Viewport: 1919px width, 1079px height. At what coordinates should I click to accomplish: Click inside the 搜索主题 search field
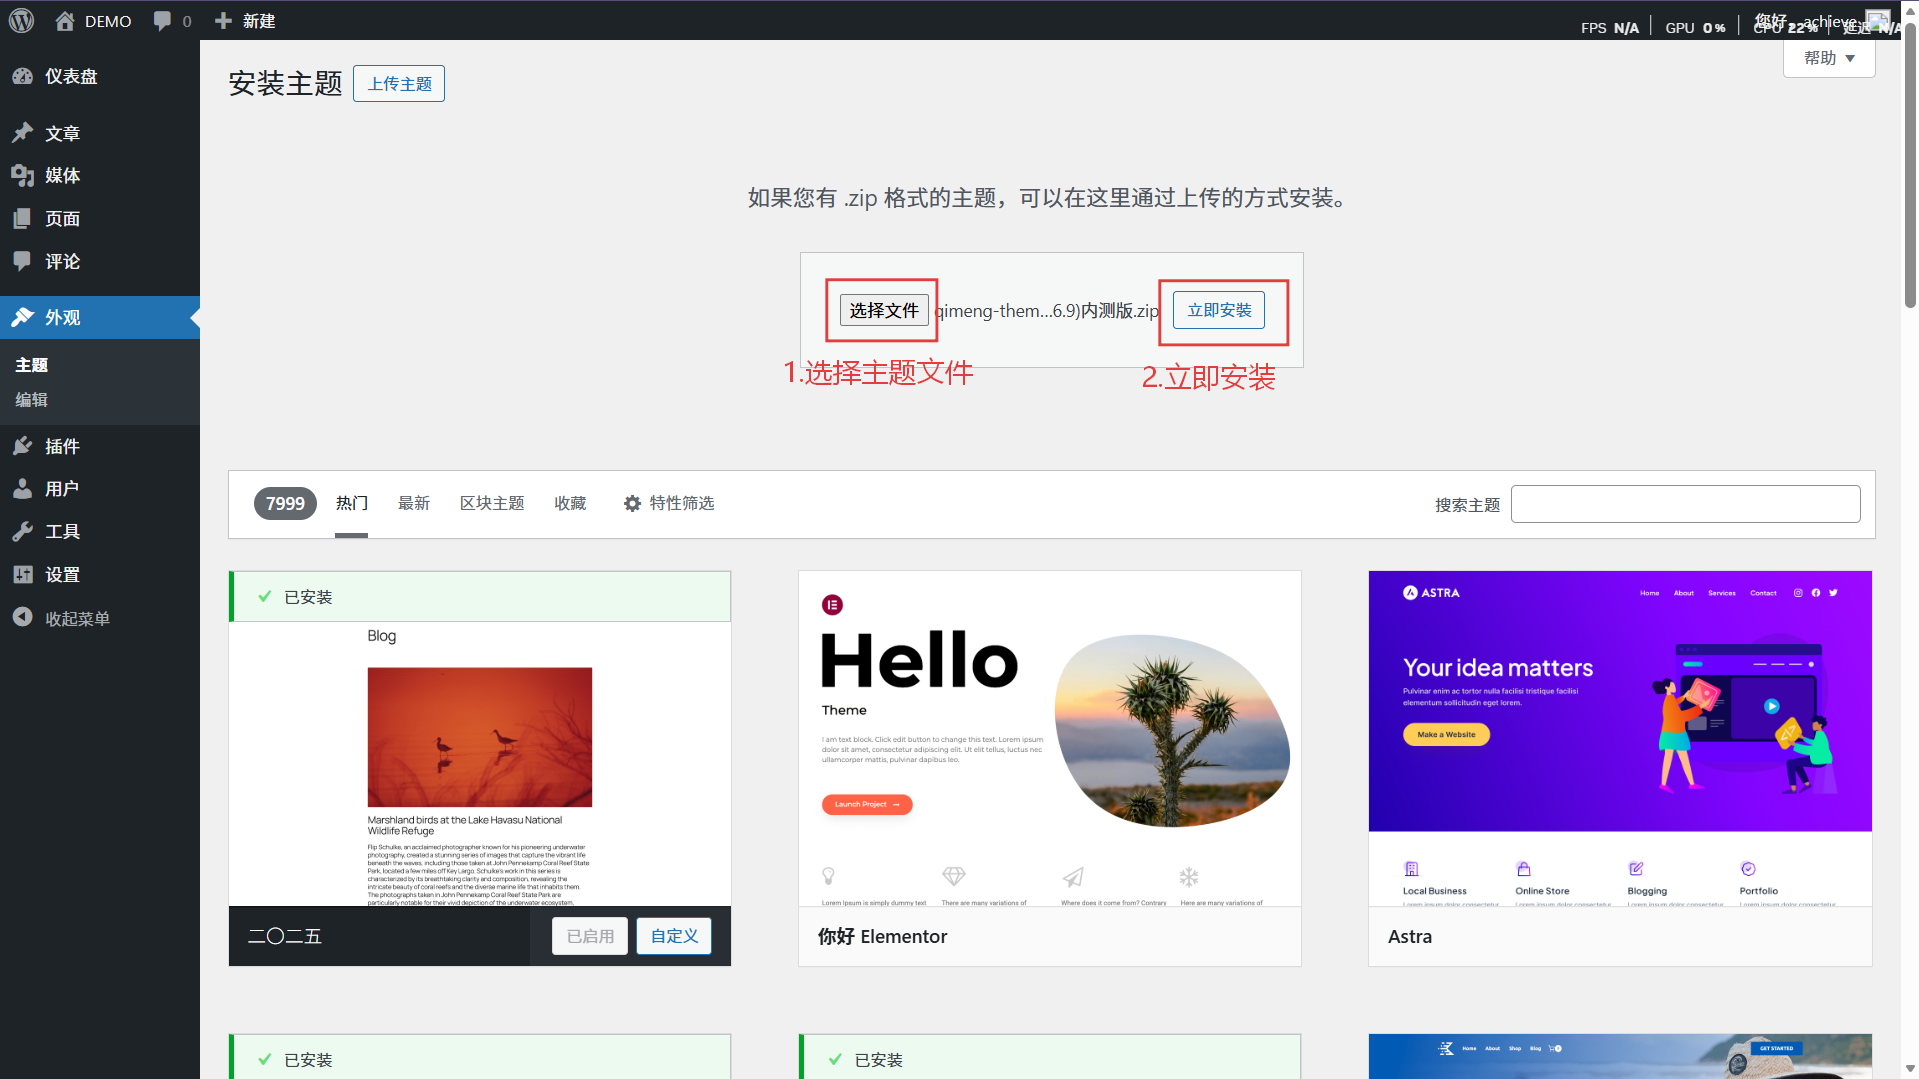(x=1684, y=503)
